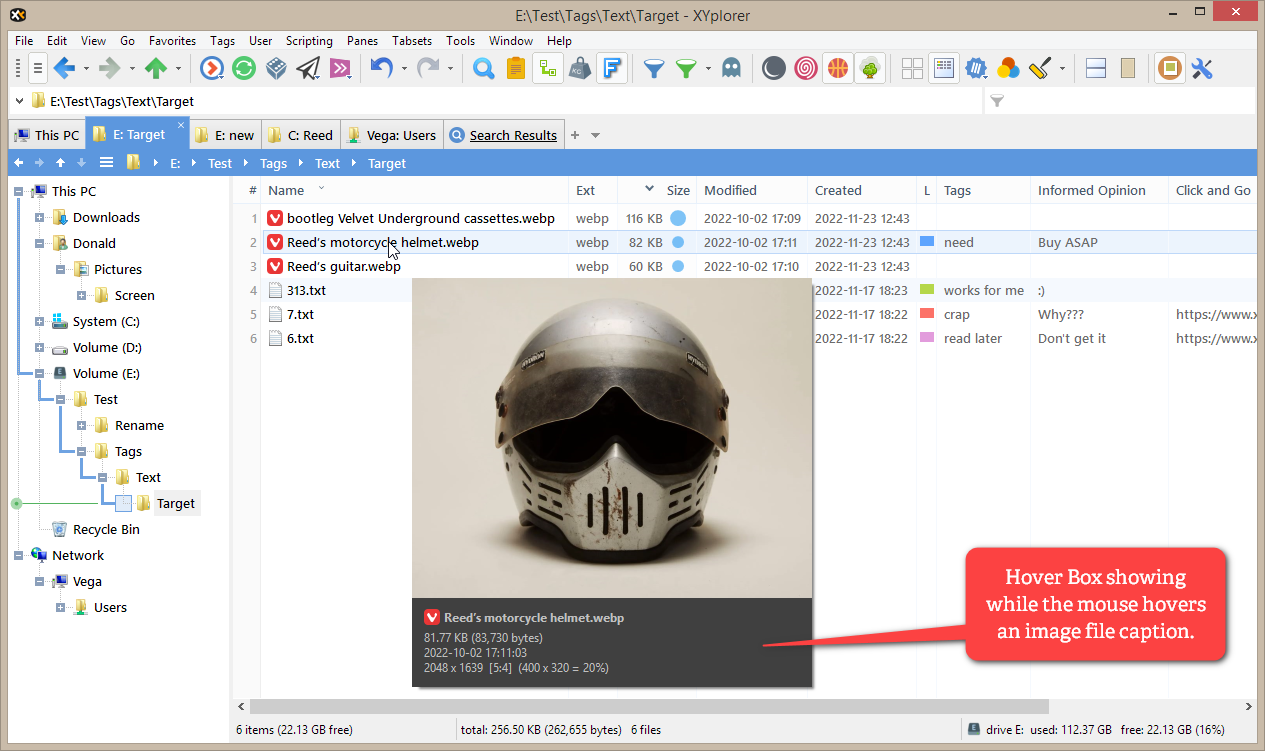The height and width of the screenshot is (751, 1265).
Task: Click the dice icon in toolbar
Action: tap(276, 68)
